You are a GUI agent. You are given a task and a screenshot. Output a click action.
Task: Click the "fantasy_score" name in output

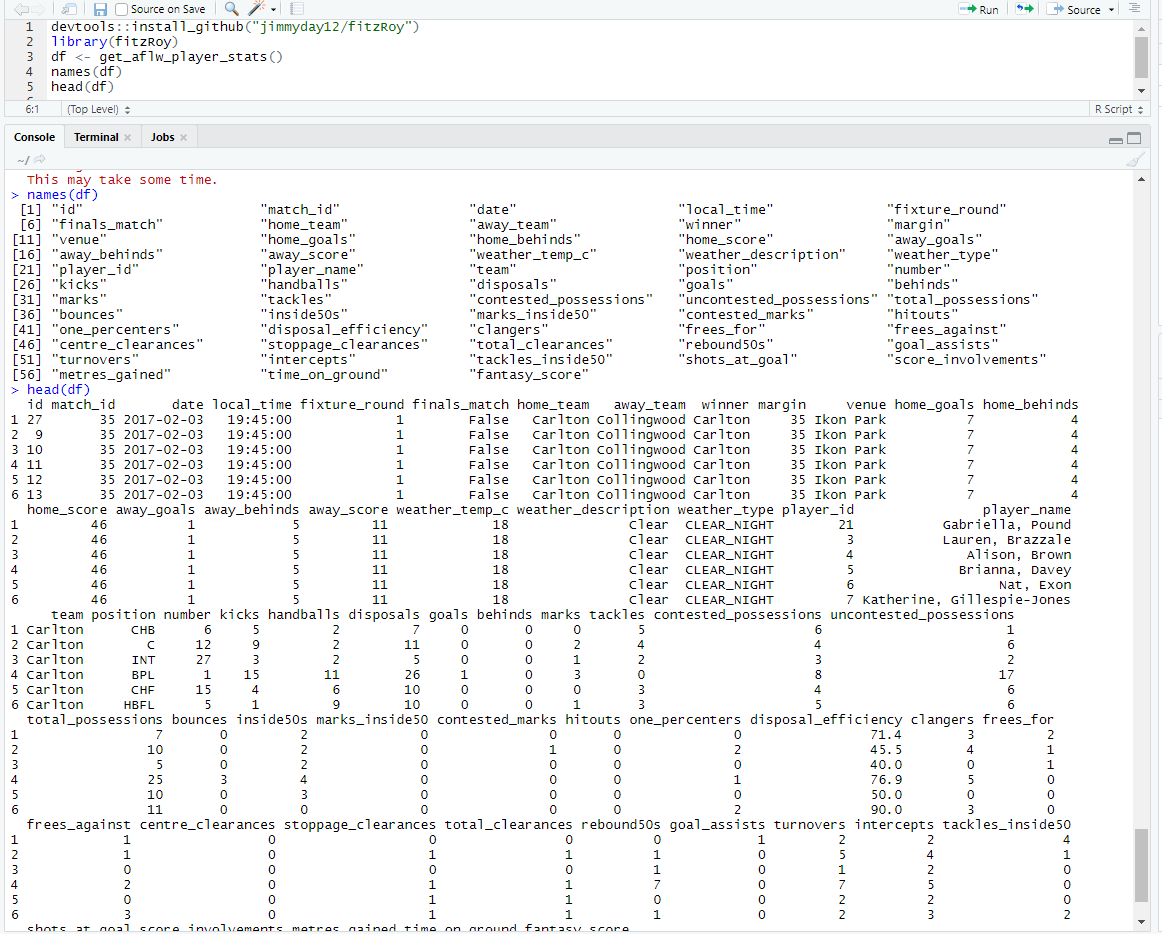pos(529,375)
